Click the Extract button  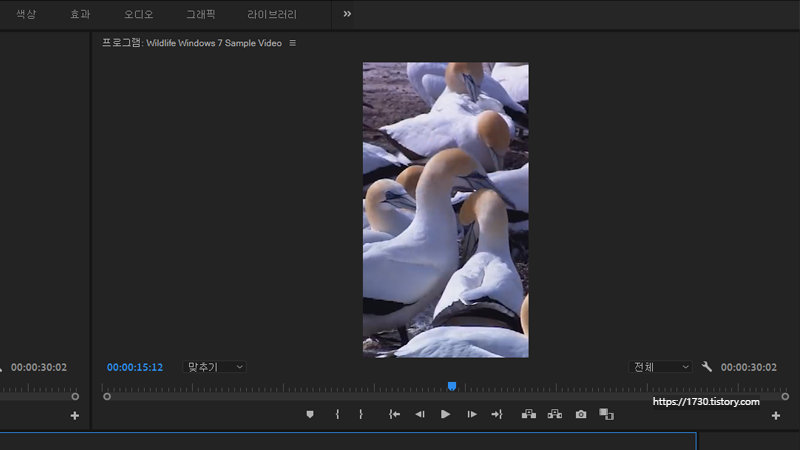[x=555, y=414]
